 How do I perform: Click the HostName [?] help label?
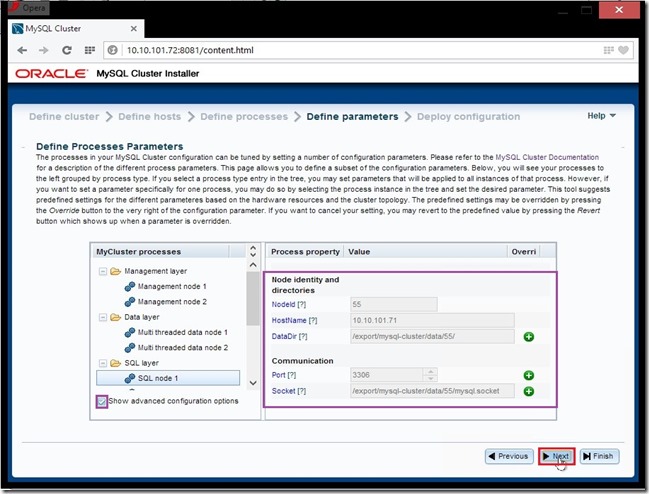294,320
